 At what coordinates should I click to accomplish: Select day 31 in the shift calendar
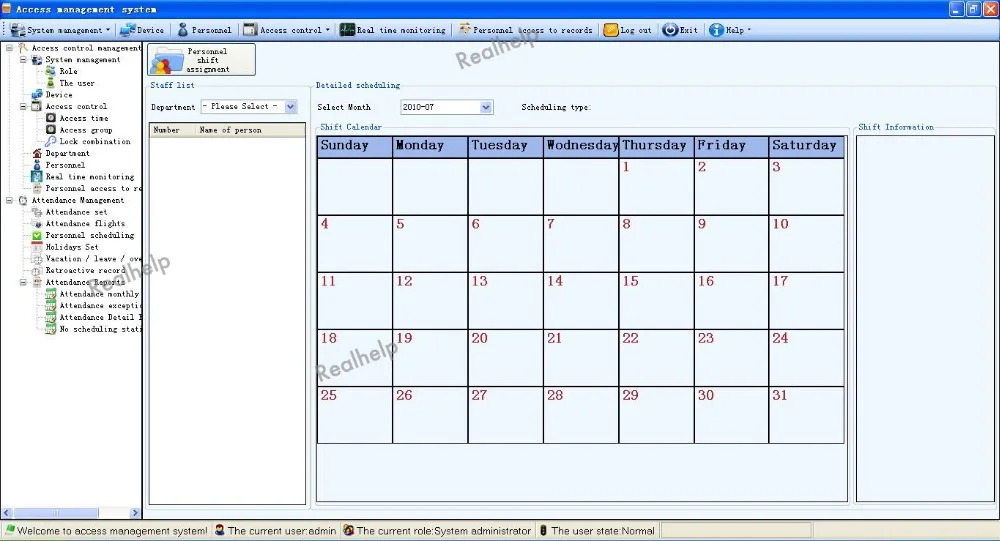(x=807, y=415)
